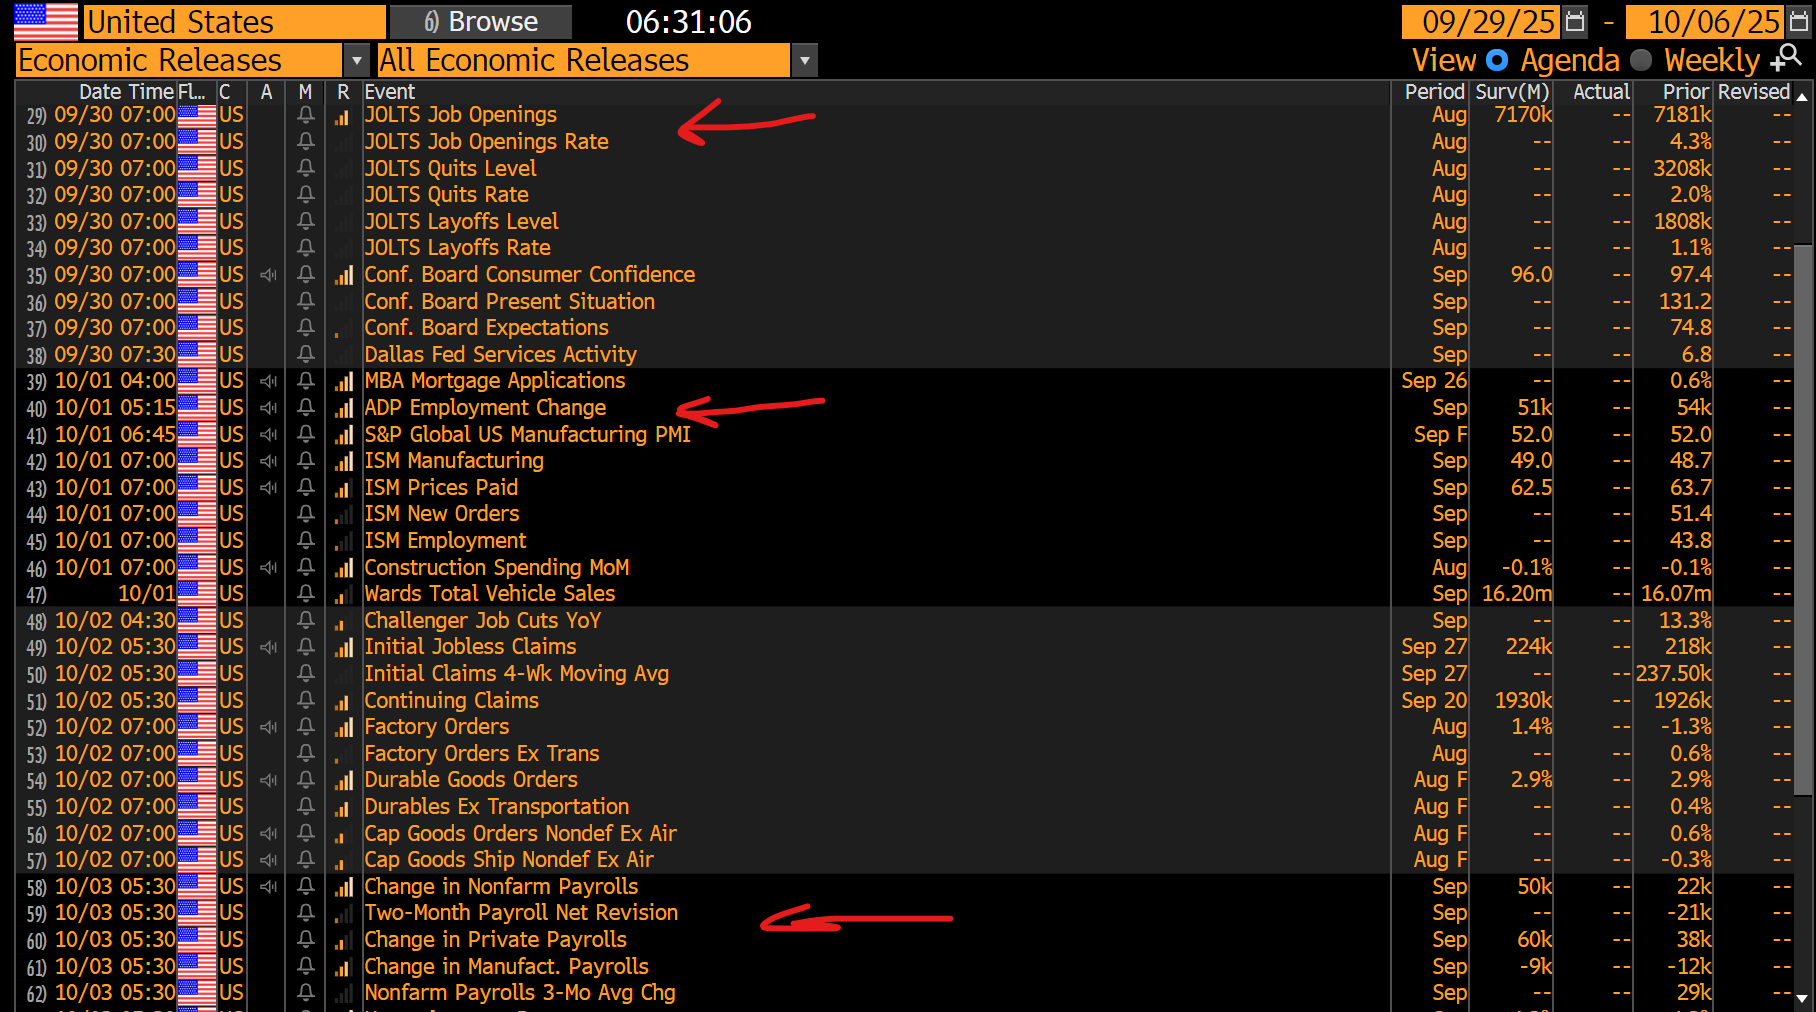
Task: Click speaker icon for Conf. Board Consumer Confidence
Action: (268, 275)
